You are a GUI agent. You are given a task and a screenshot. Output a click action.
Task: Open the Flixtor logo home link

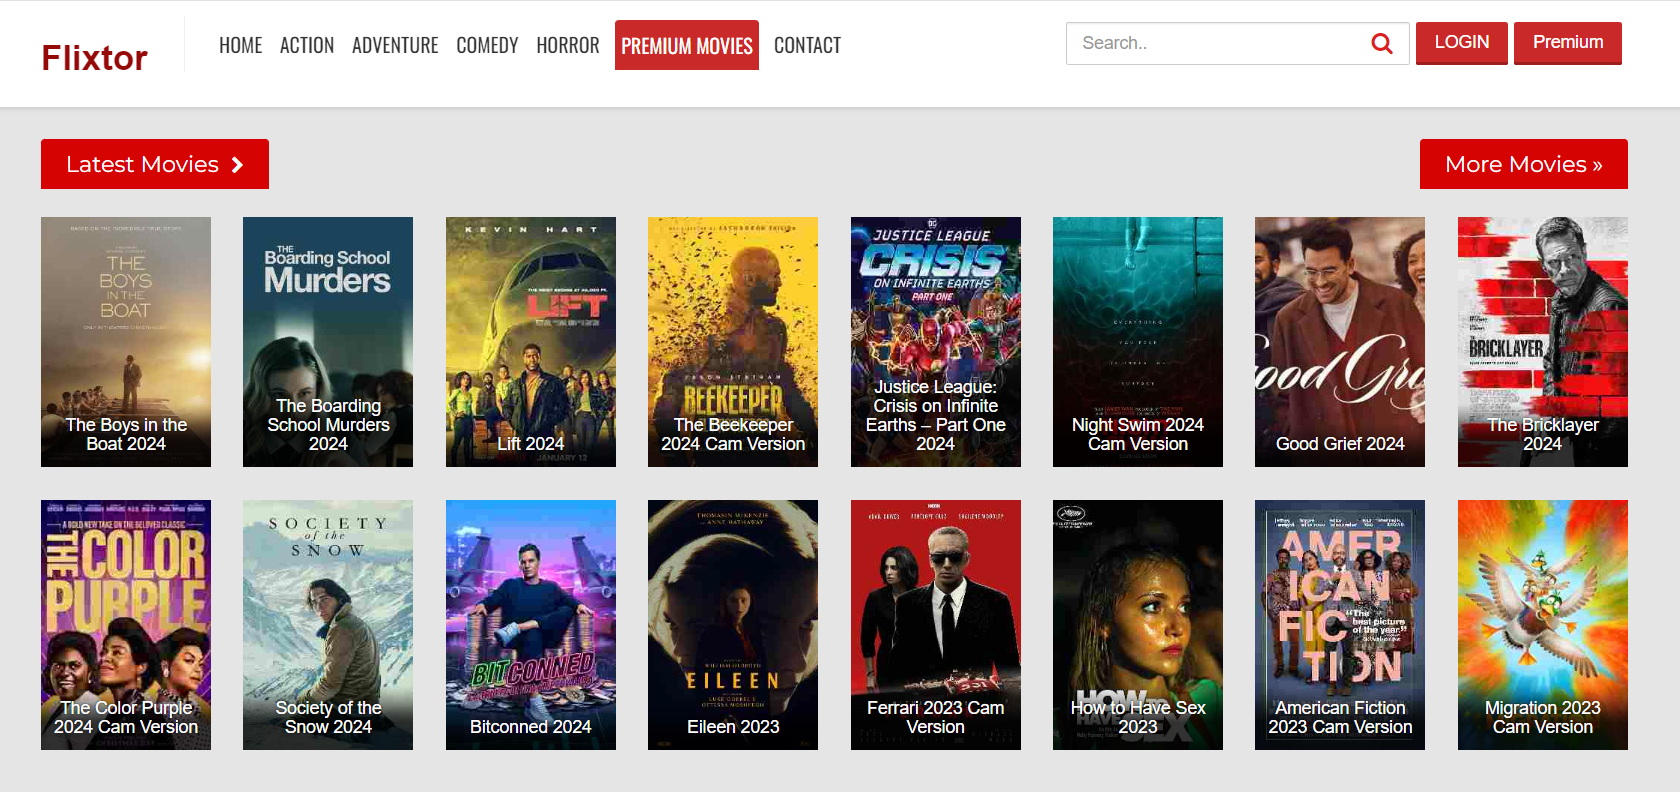coord(94,58)
